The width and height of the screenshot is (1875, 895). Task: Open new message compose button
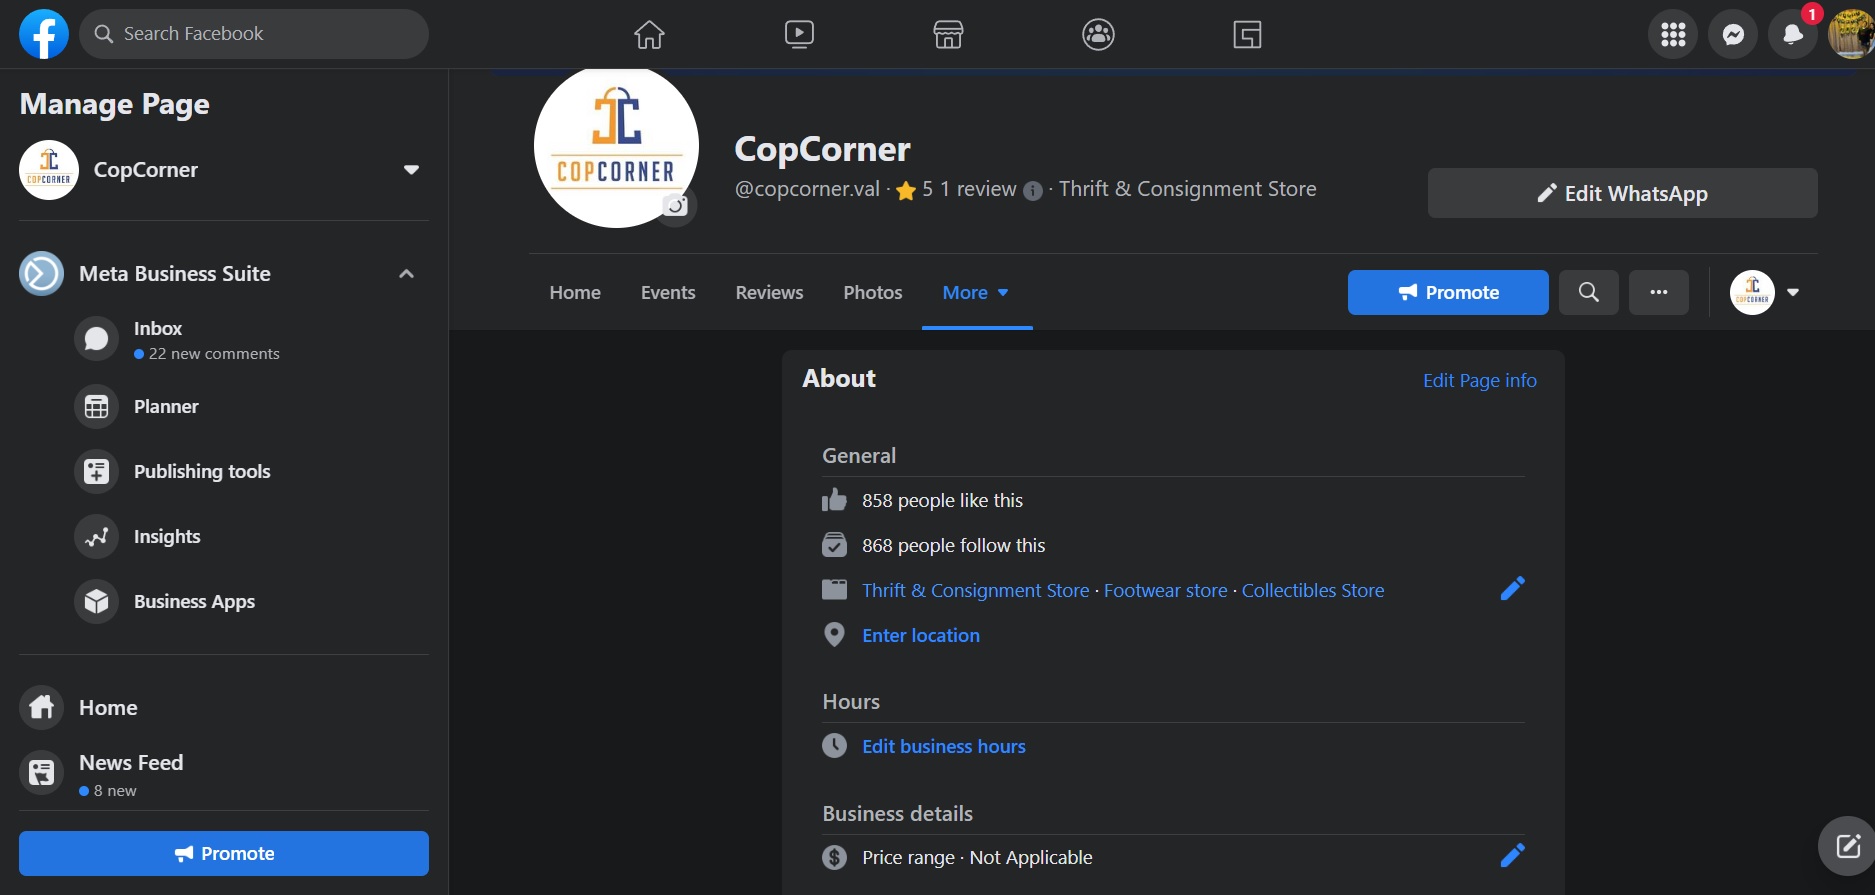[x=1847, y=846]
